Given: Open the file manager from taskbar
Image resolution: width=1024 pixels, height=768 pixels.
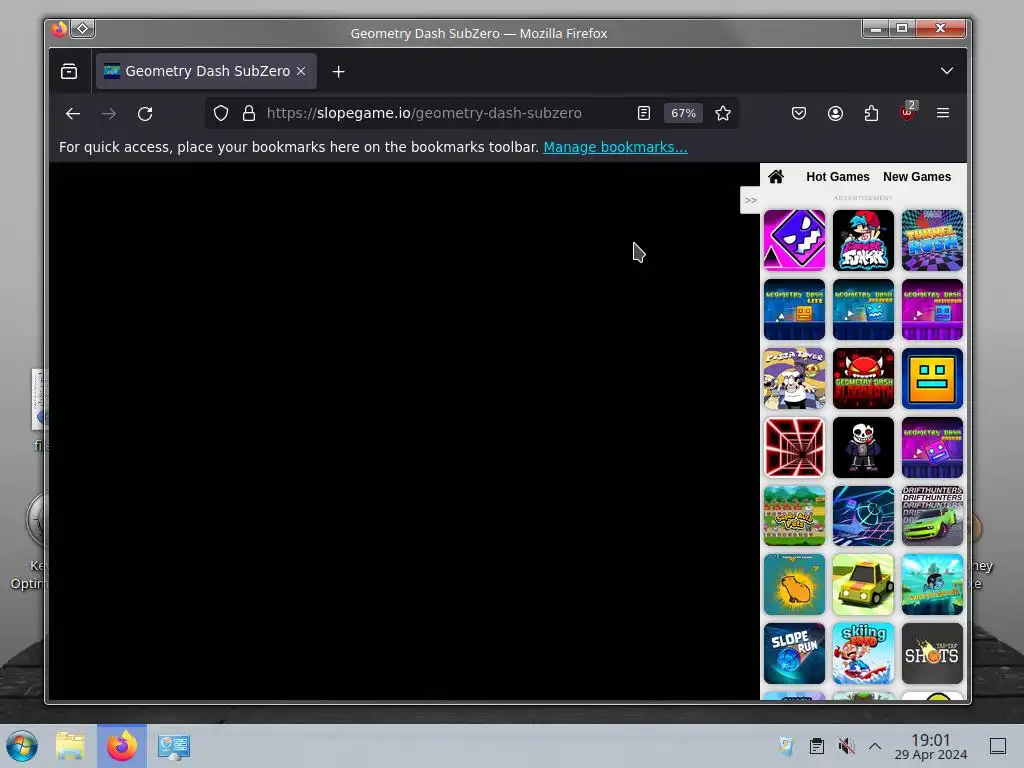Looking at the screenshot, I should pos(70,746).
